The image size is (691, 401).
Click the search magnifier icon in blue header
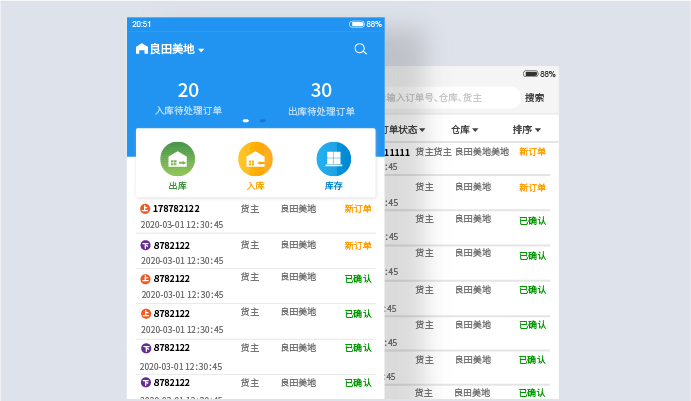360,49
